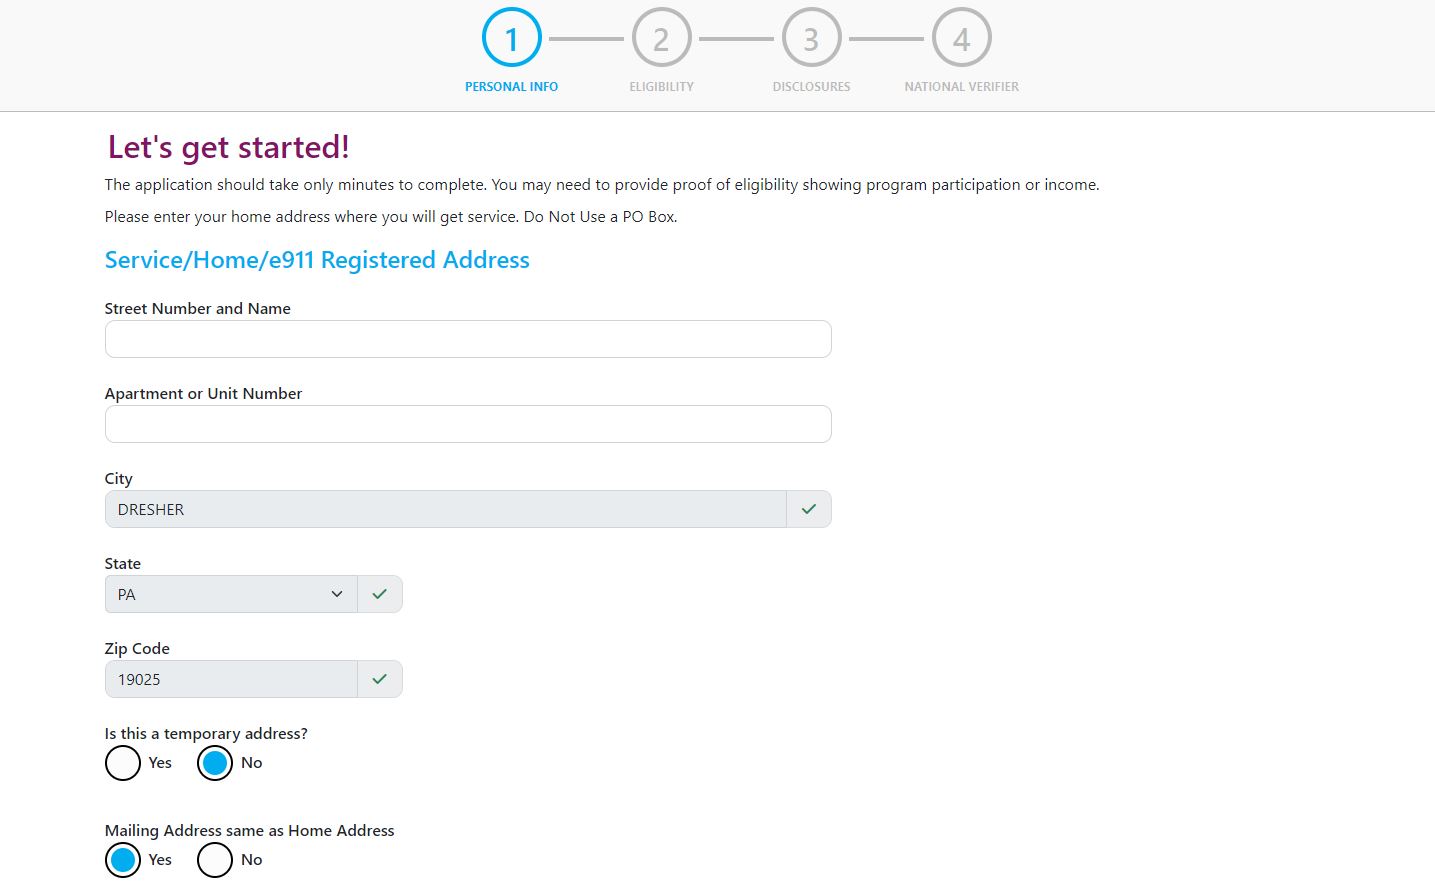Select Yes for temporary address
The height and width of the screenshot is (895, 1435).
(x=123, y=763)
